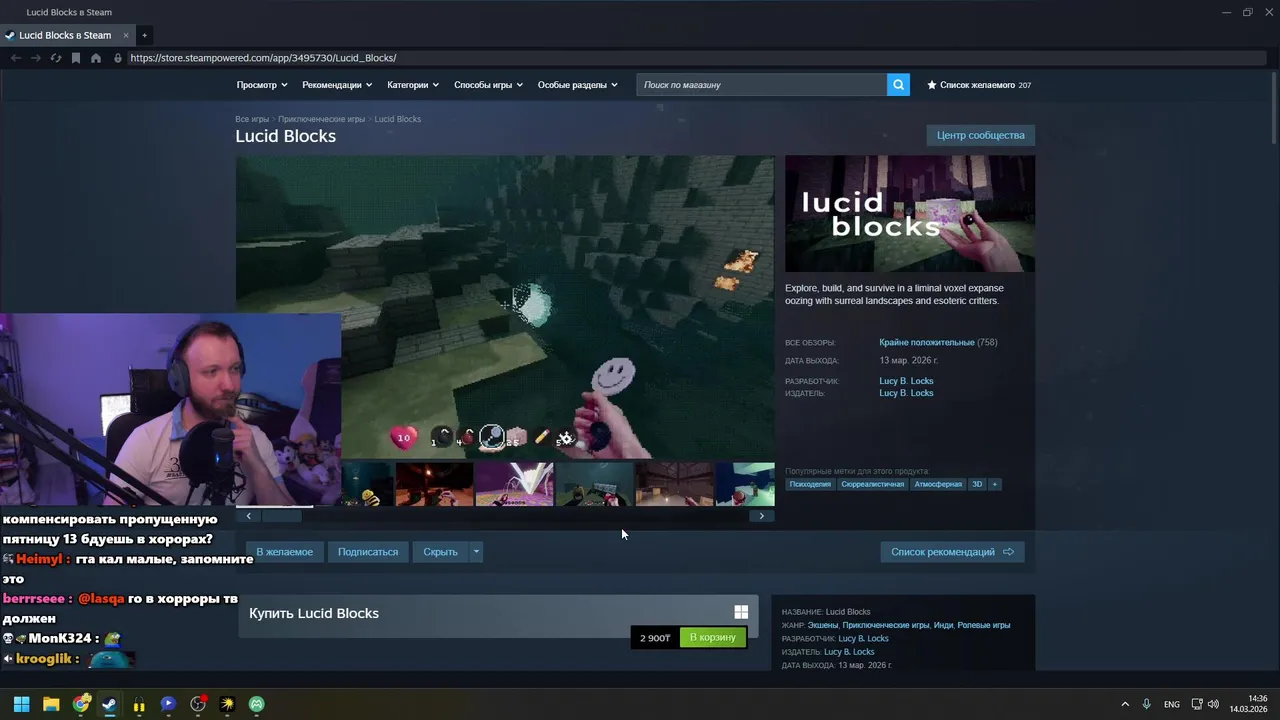Open Chrome from the taskbar
1280x720 pixels.
81,704
